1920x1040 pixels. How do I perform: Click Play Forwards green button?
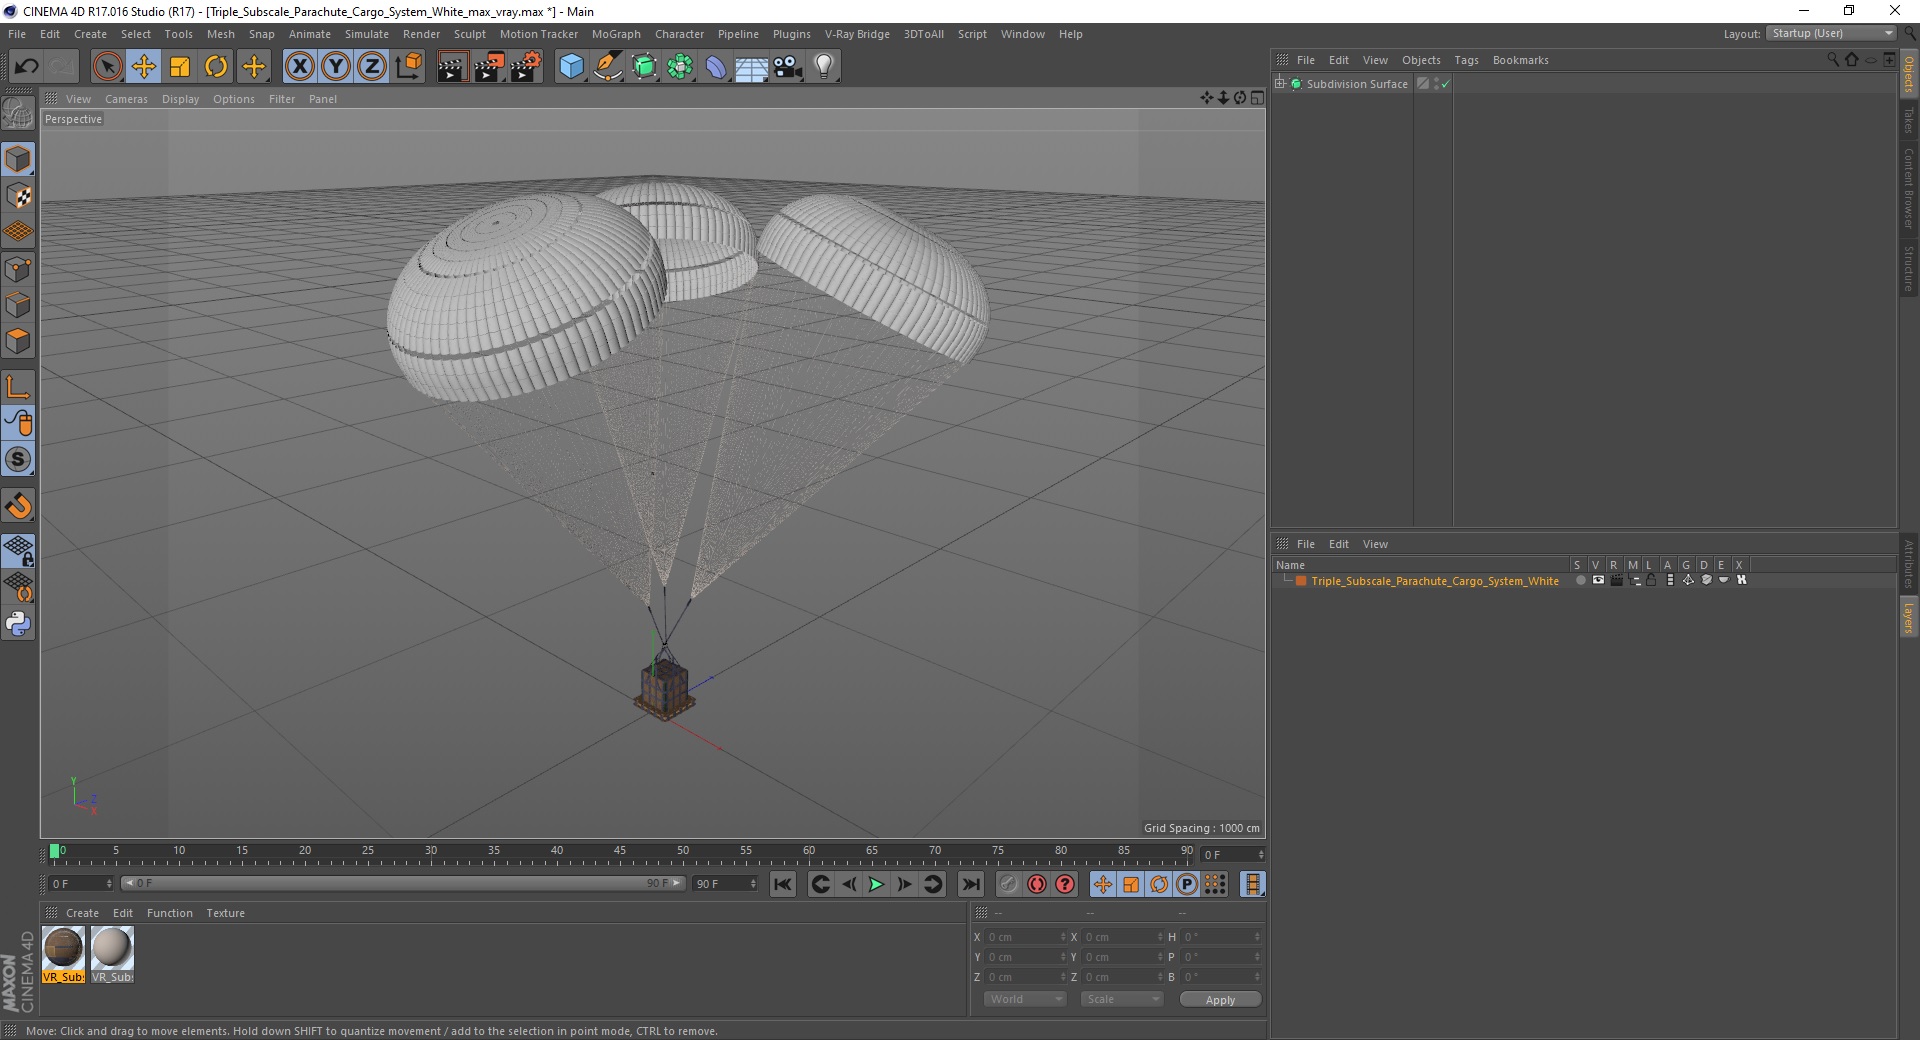pos(876,884)
